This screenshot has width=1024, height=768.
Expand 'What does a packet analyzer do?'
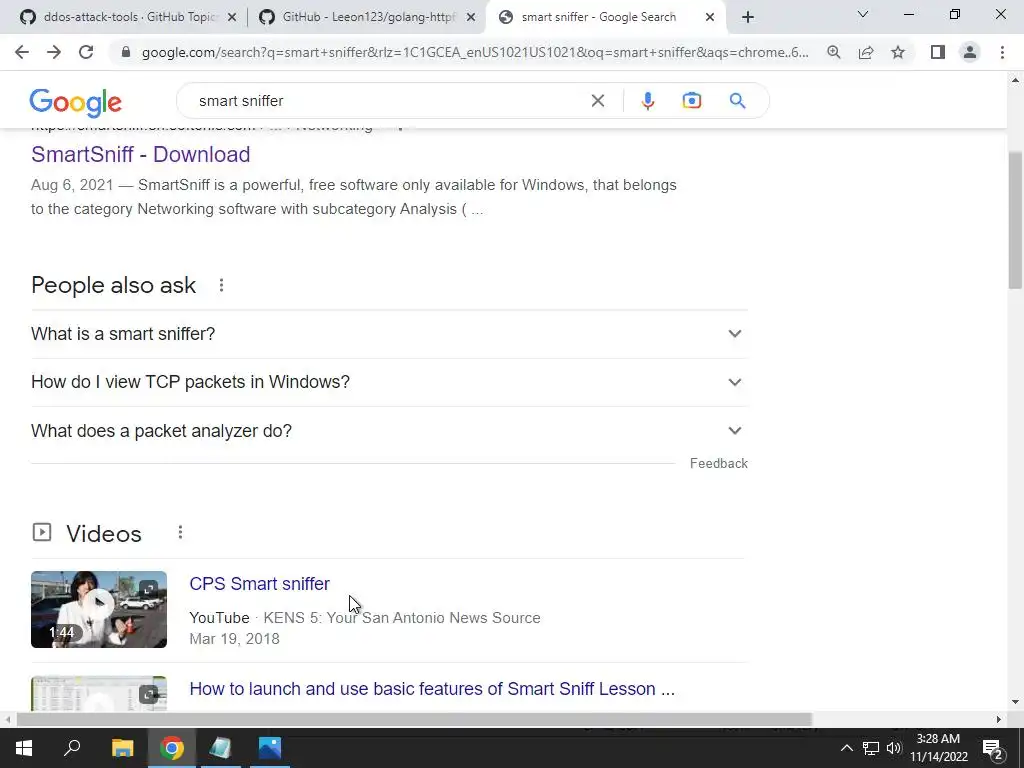click(389, 431)
